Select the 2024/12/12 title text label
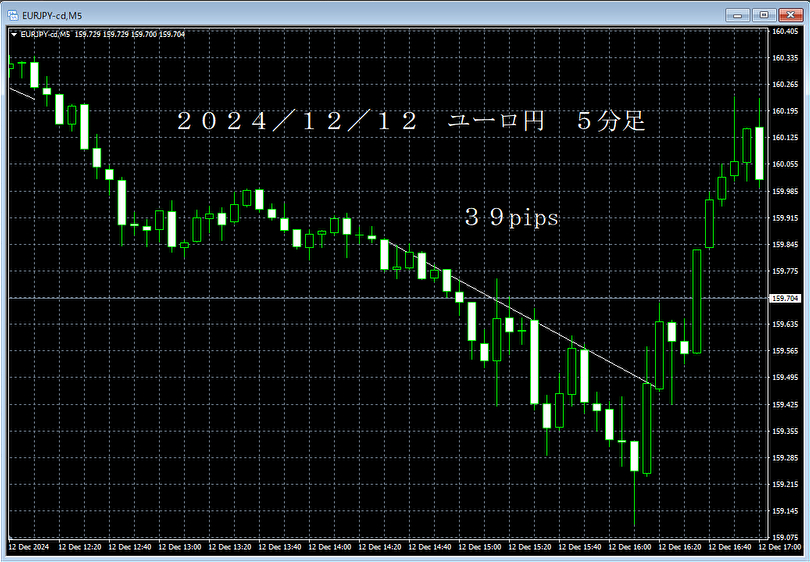This screenshot has width=810, height=562. pyautogui.click(x=411, y=121)
